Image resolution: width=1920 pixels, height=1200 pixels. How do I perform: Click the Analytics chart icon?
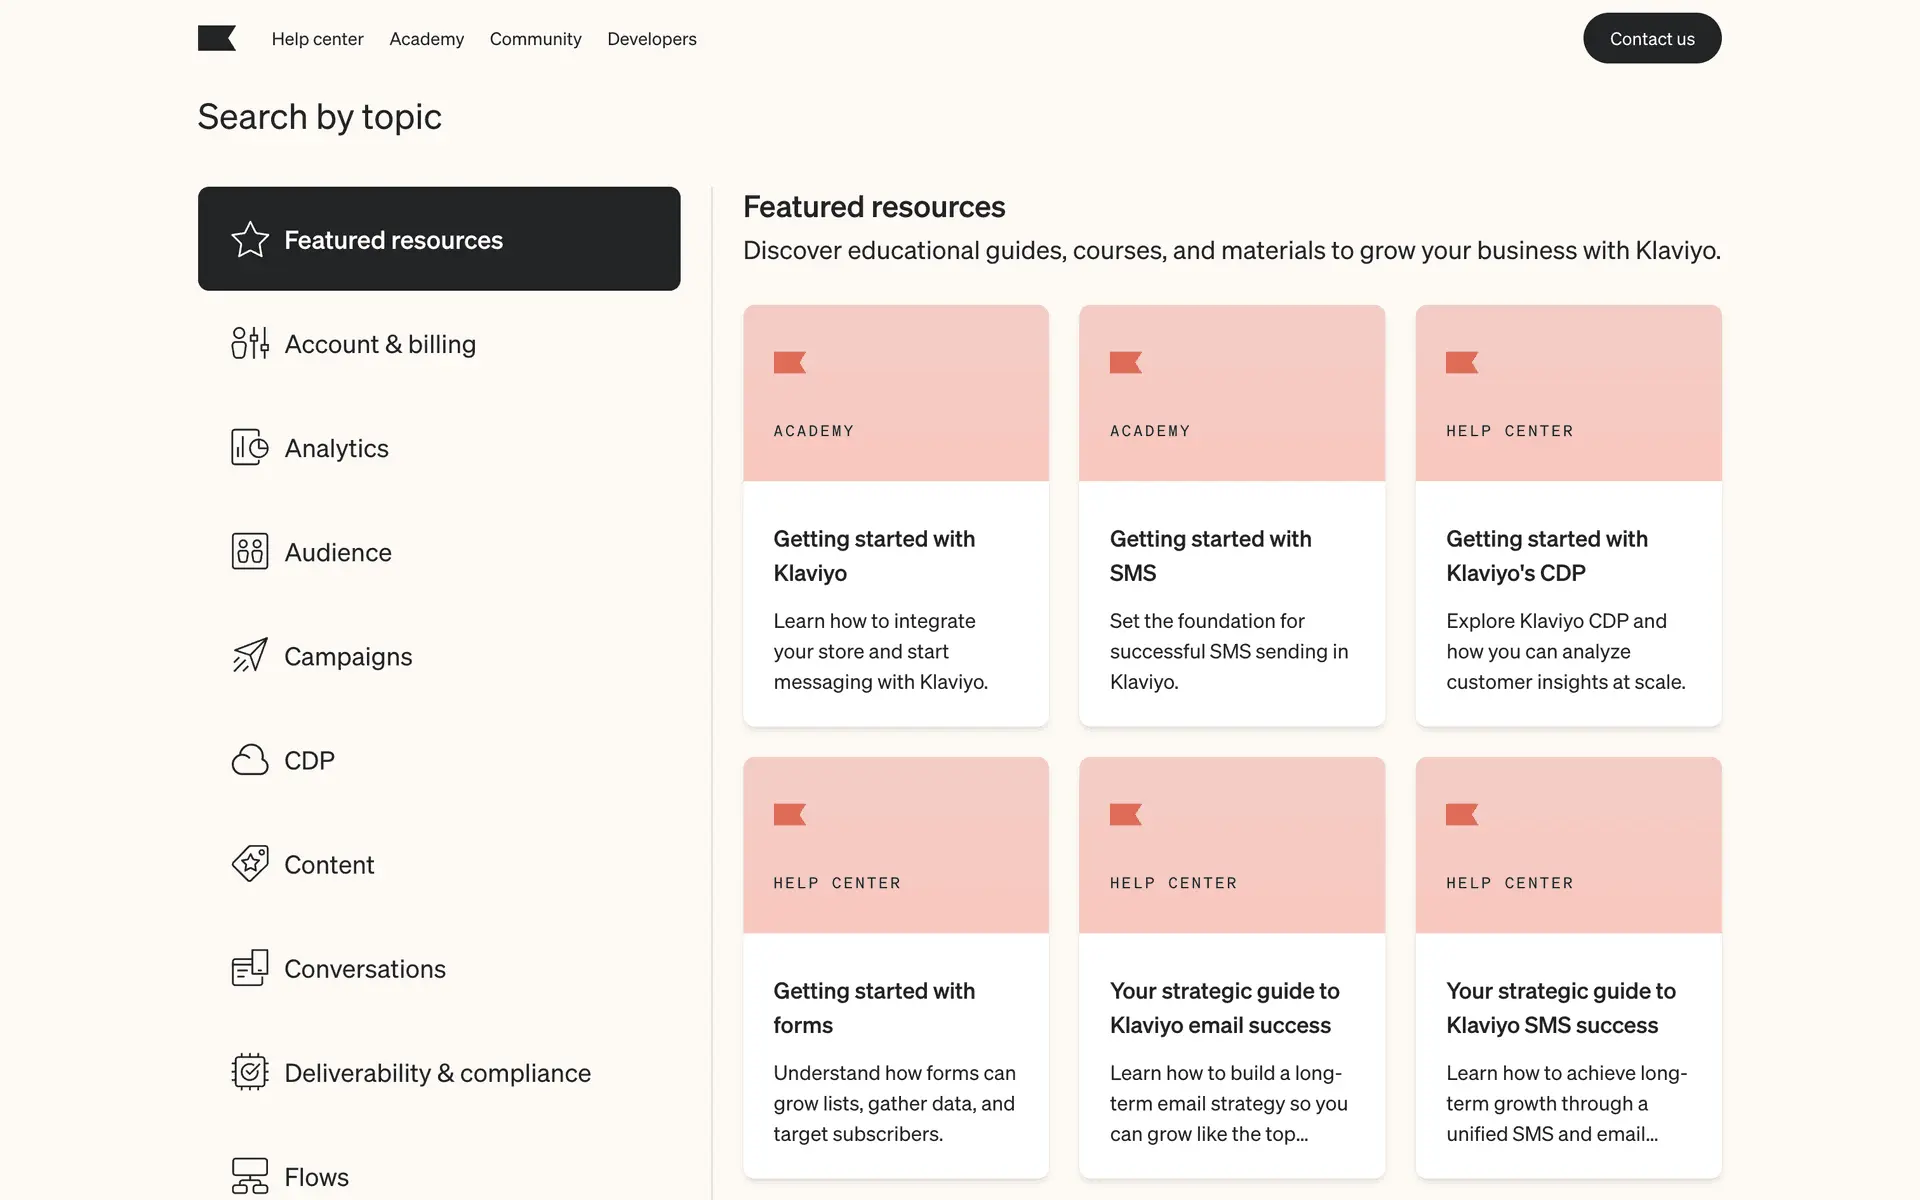(250, 448)
